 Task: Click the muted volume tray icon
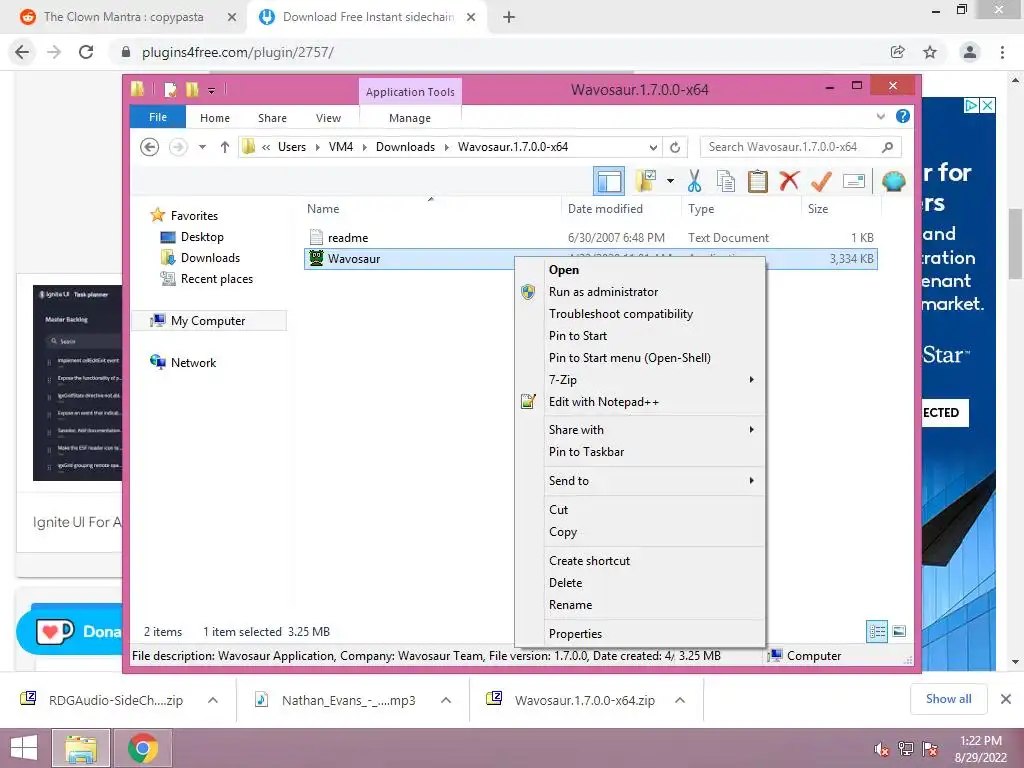point(881,749)
